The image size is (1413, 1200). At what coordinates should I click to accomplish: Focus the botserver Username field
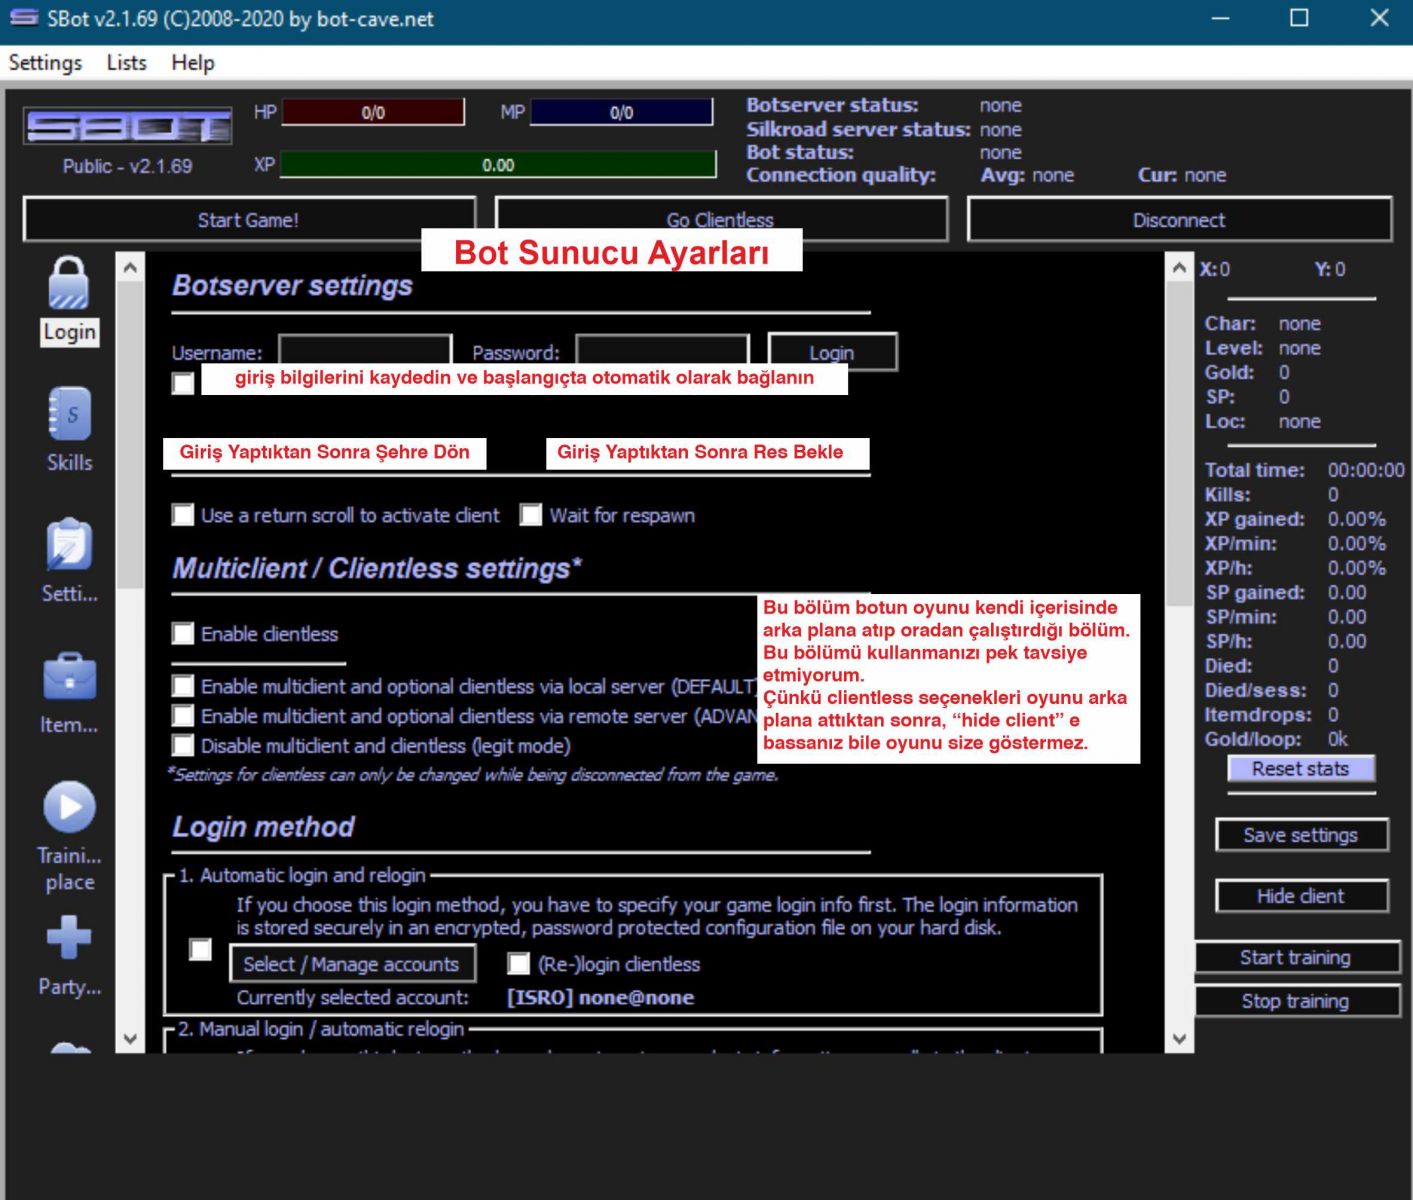[365, 350]
